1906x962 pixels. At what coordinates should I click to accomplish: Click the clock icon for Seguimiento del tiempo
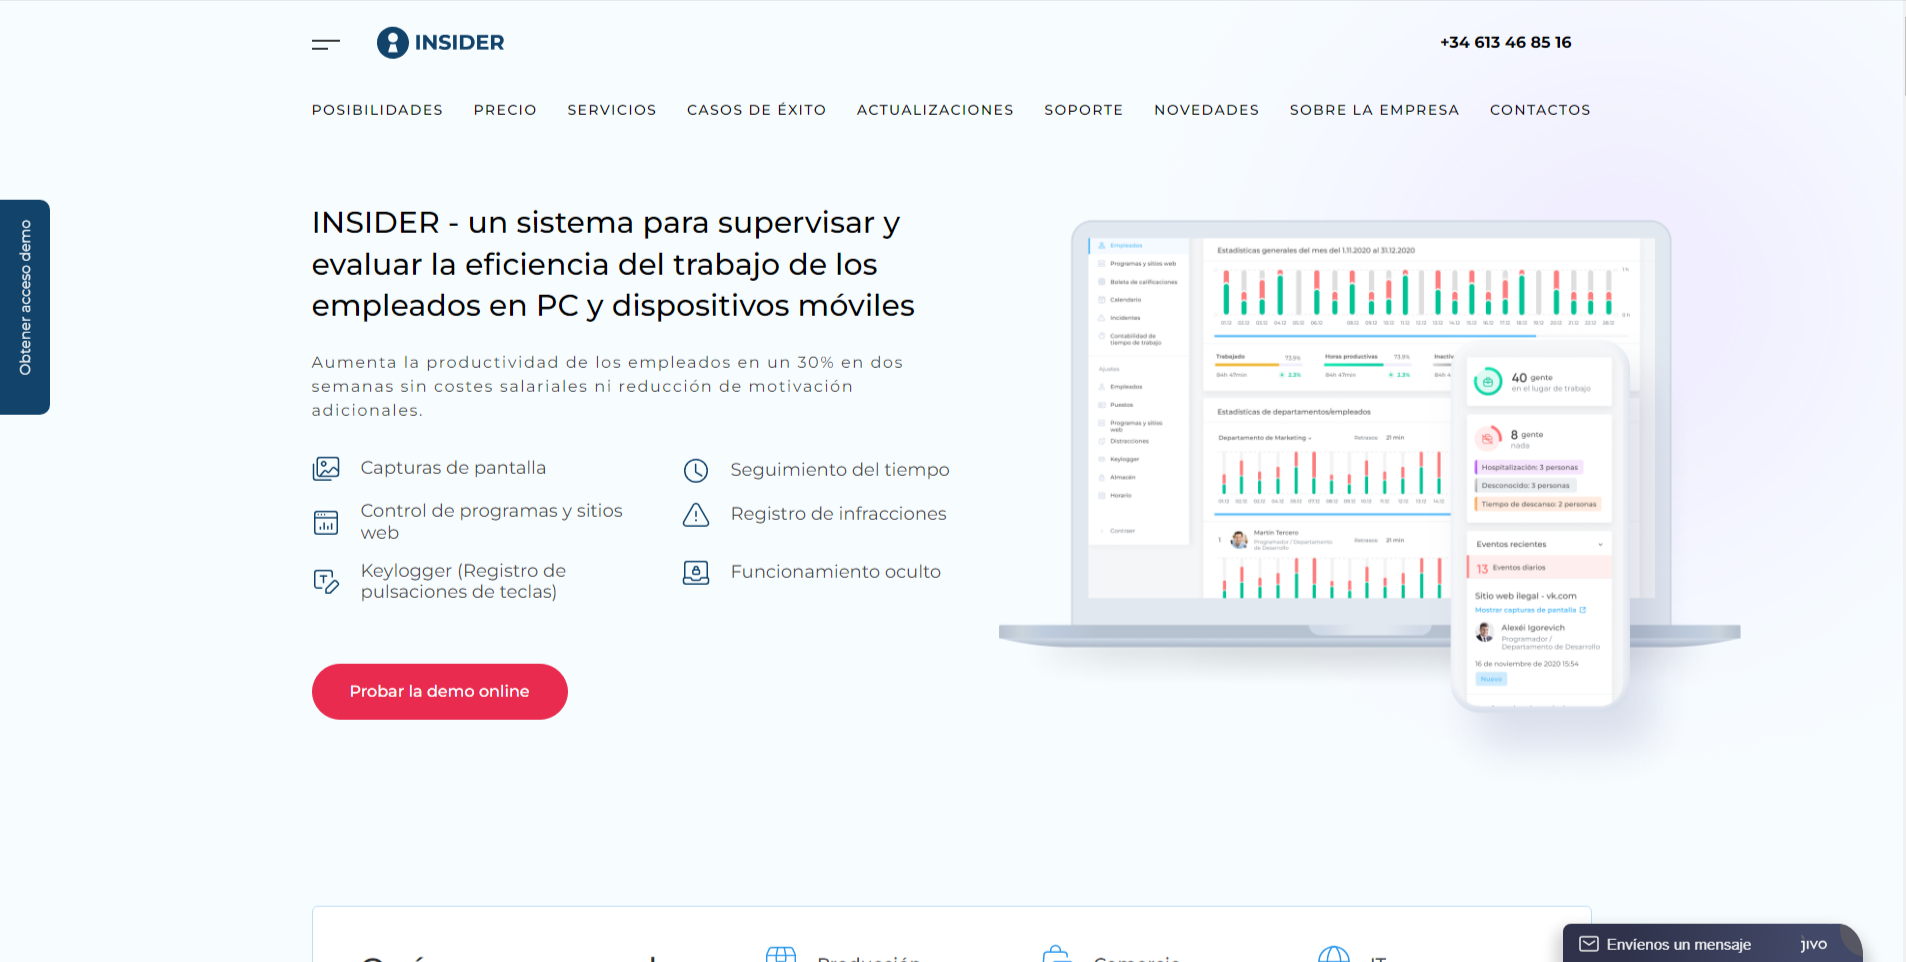click(x=696, y=470)
